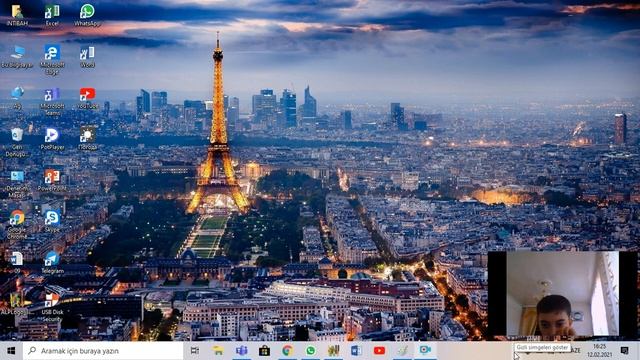Image resolution: width=640 pixels, height=360 pixels.
Task: Select the desktop shortcut to the right of PotPlayer
Action: (x=87, y=139)
